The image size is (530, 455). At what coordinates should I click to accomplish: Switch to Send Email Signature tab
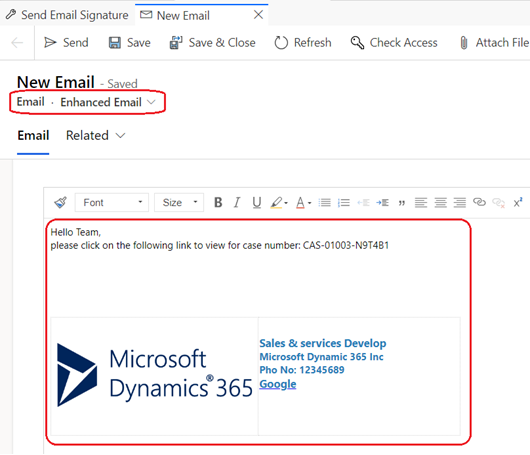point(67,15)
